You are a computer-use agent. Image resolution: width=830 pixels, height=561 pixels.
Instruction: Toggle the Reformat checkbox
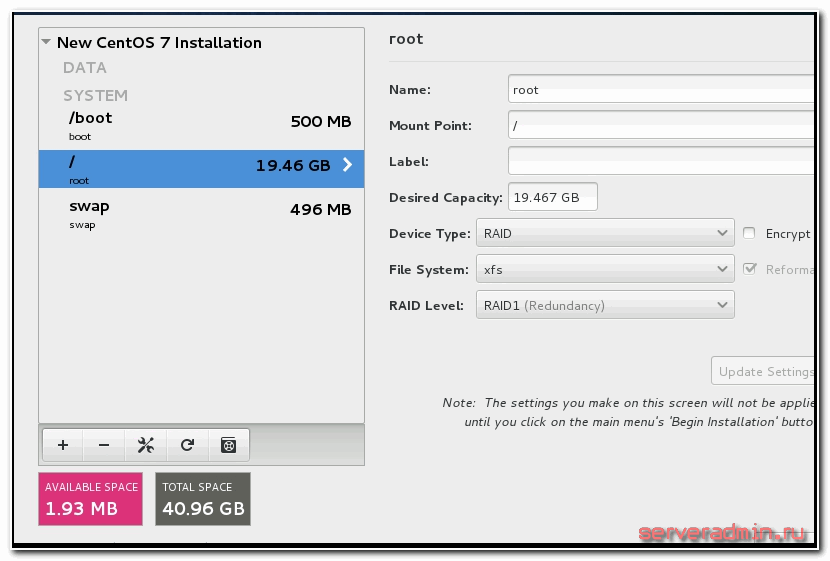pyautogui.click(x=750, y=269)
